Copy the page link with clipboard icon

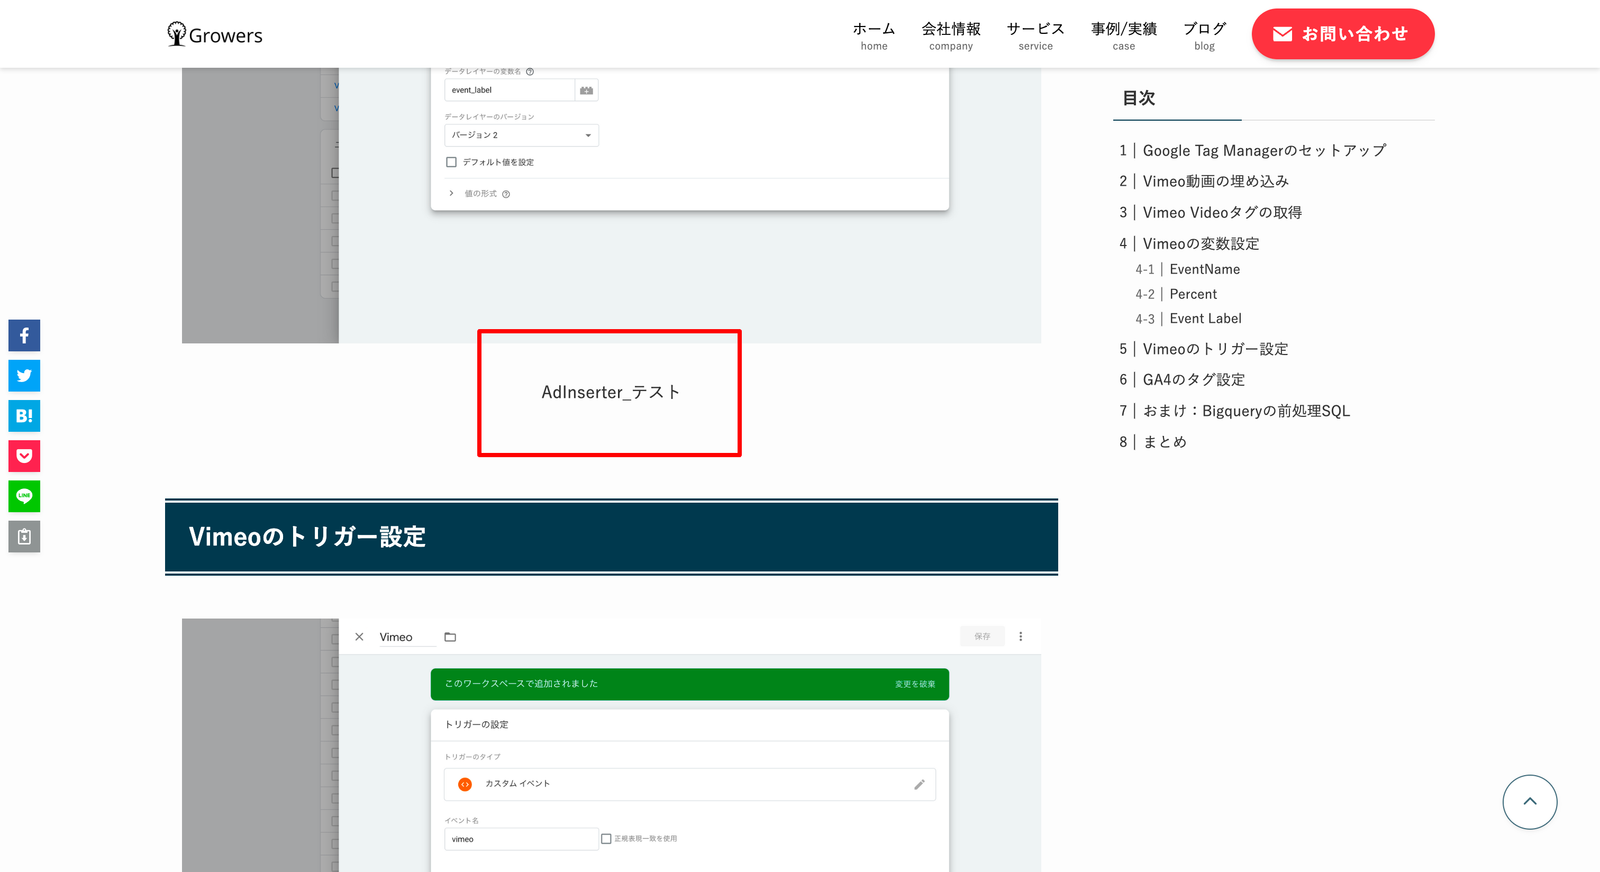24,537
